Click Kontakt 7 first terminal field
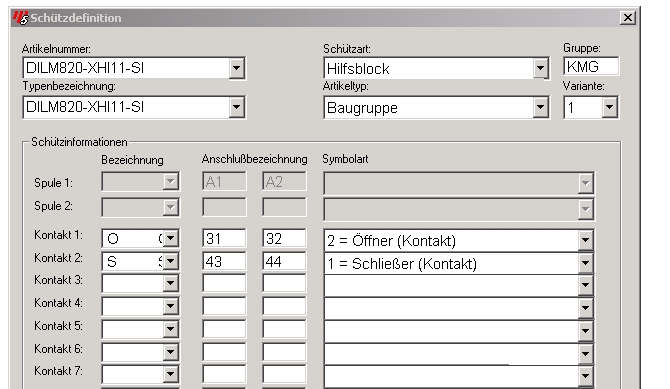Image resolution: width=670 pixels, height=389 pixels. pyautogui.click(x=224, y=374)
